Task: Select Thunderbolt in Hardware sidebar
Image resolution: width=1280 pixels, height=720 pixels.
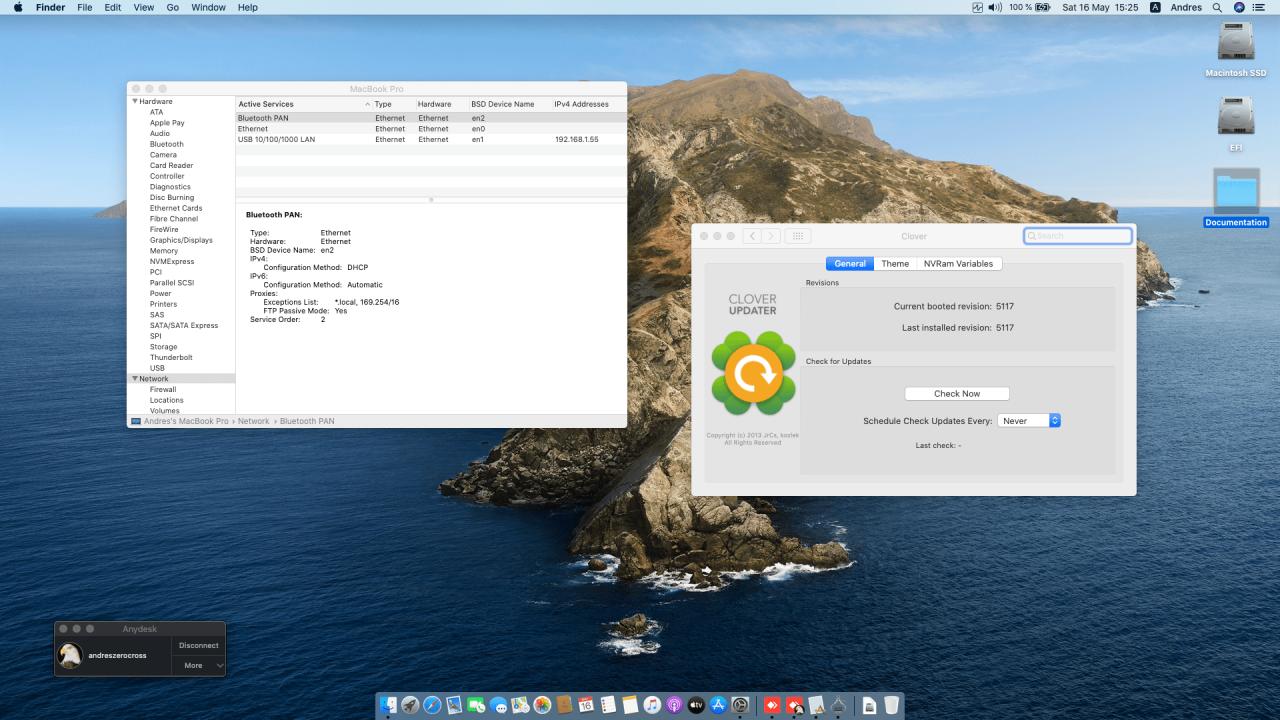Action: coord(171,357)
